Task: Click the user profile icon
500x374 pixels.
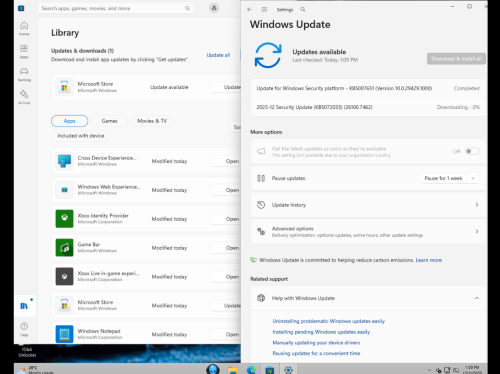Action: coord(214,8)
